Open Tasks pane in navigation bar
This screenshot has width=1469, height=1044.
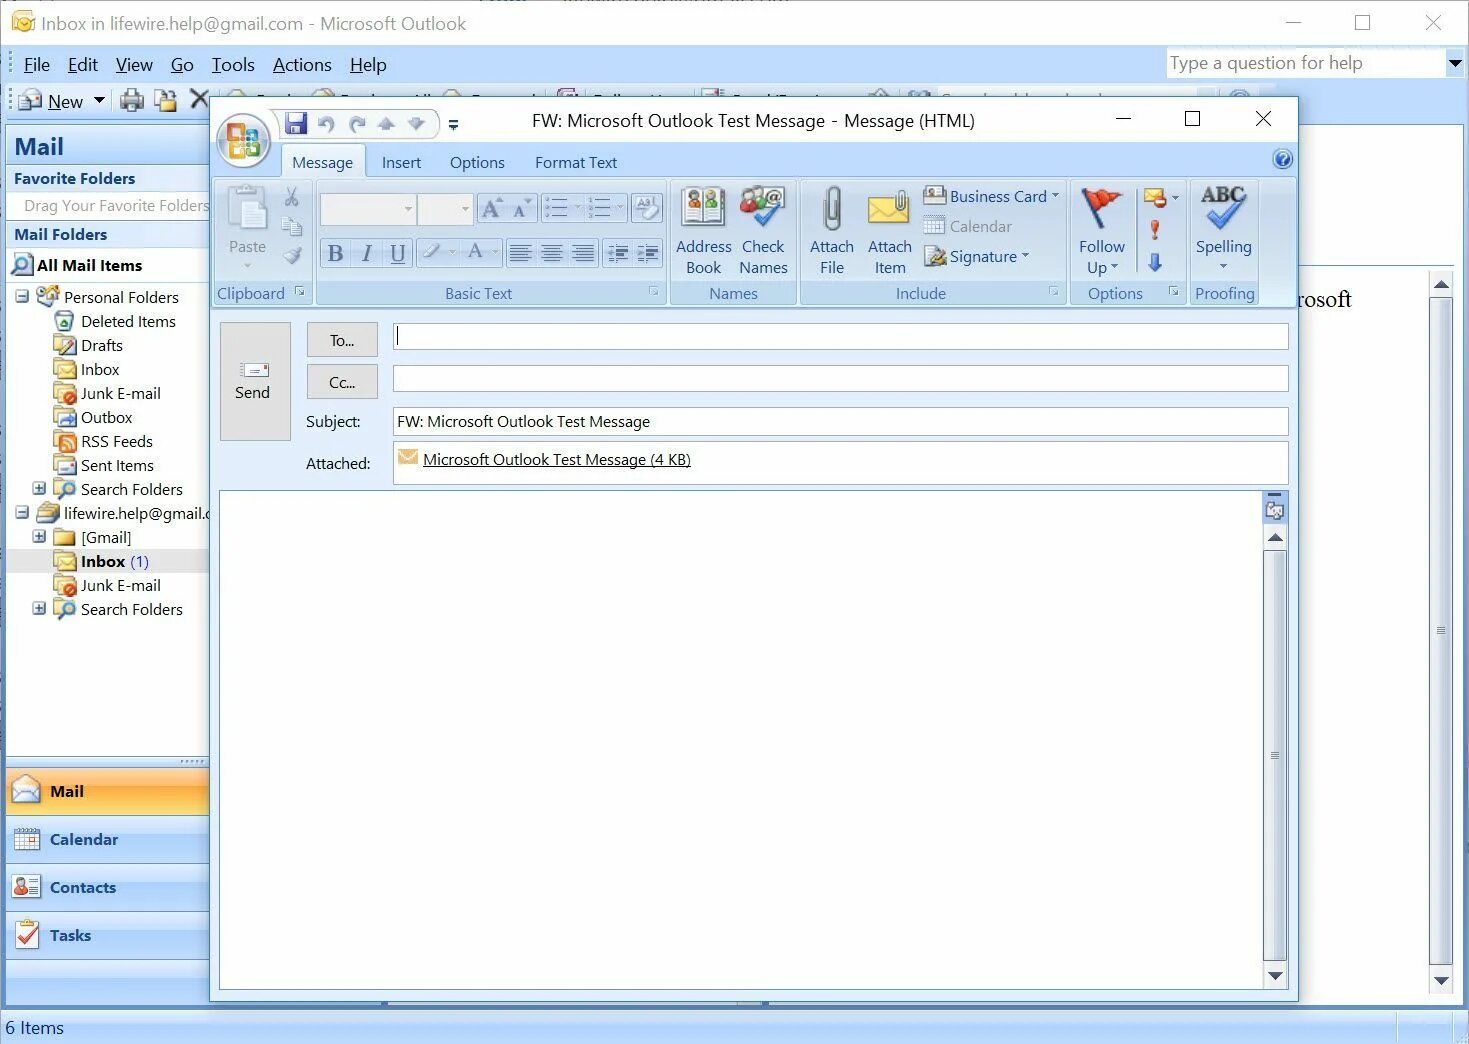click(x=107, y=935)
